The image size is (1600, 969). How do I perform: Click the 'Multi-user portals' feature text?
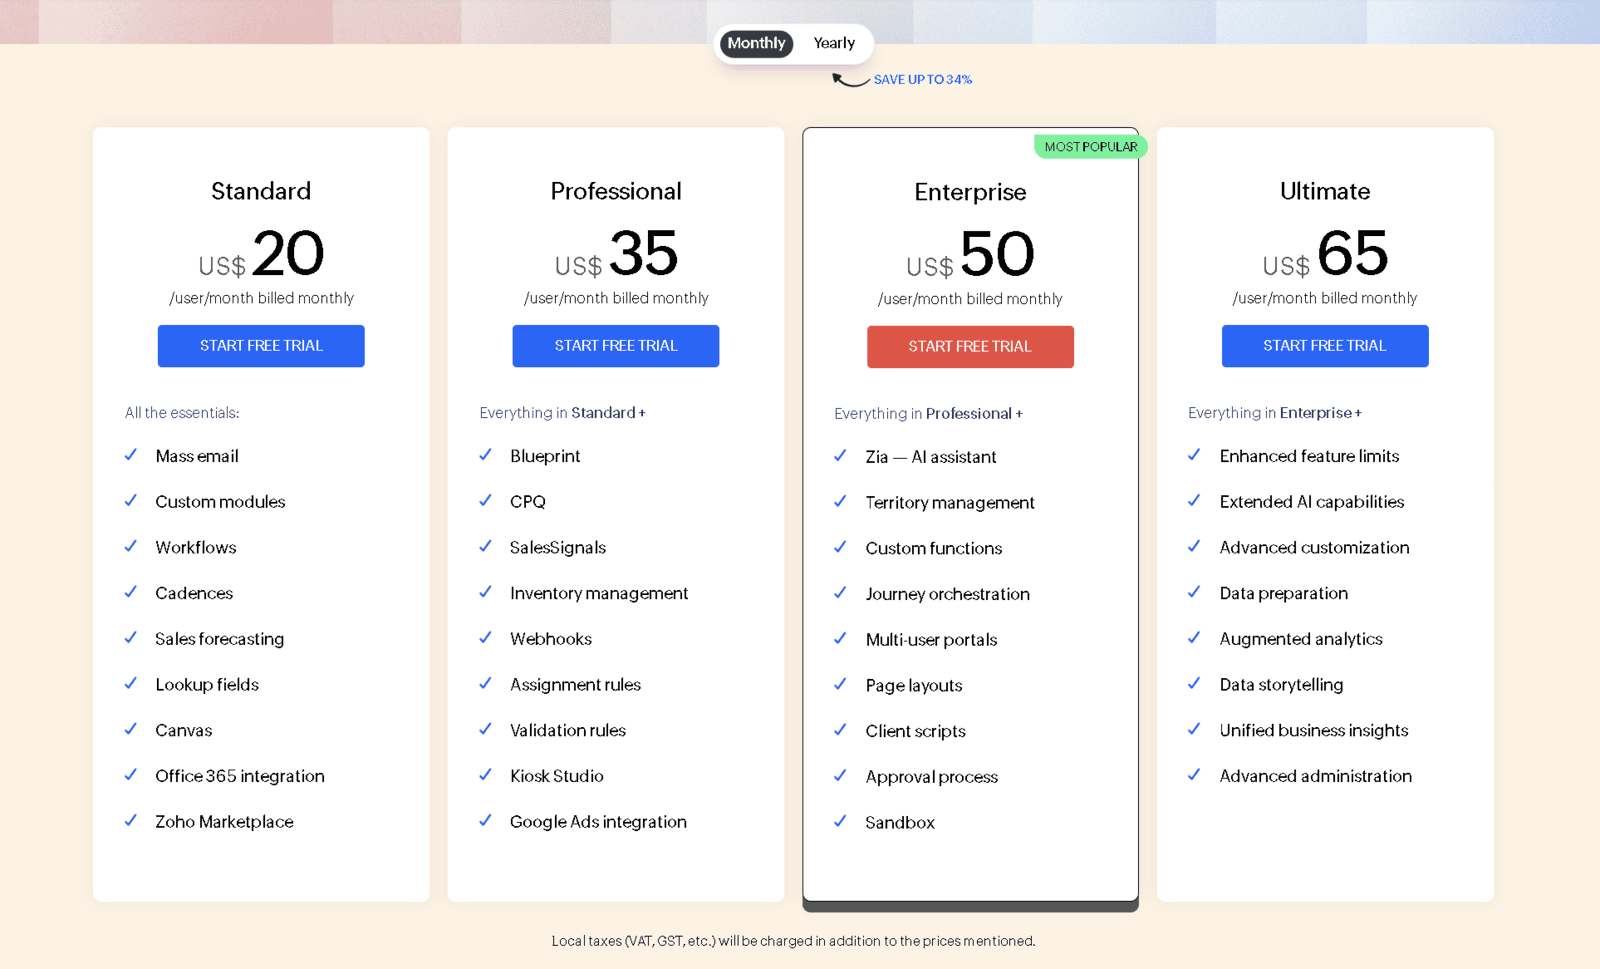click(x=931, y=640)
